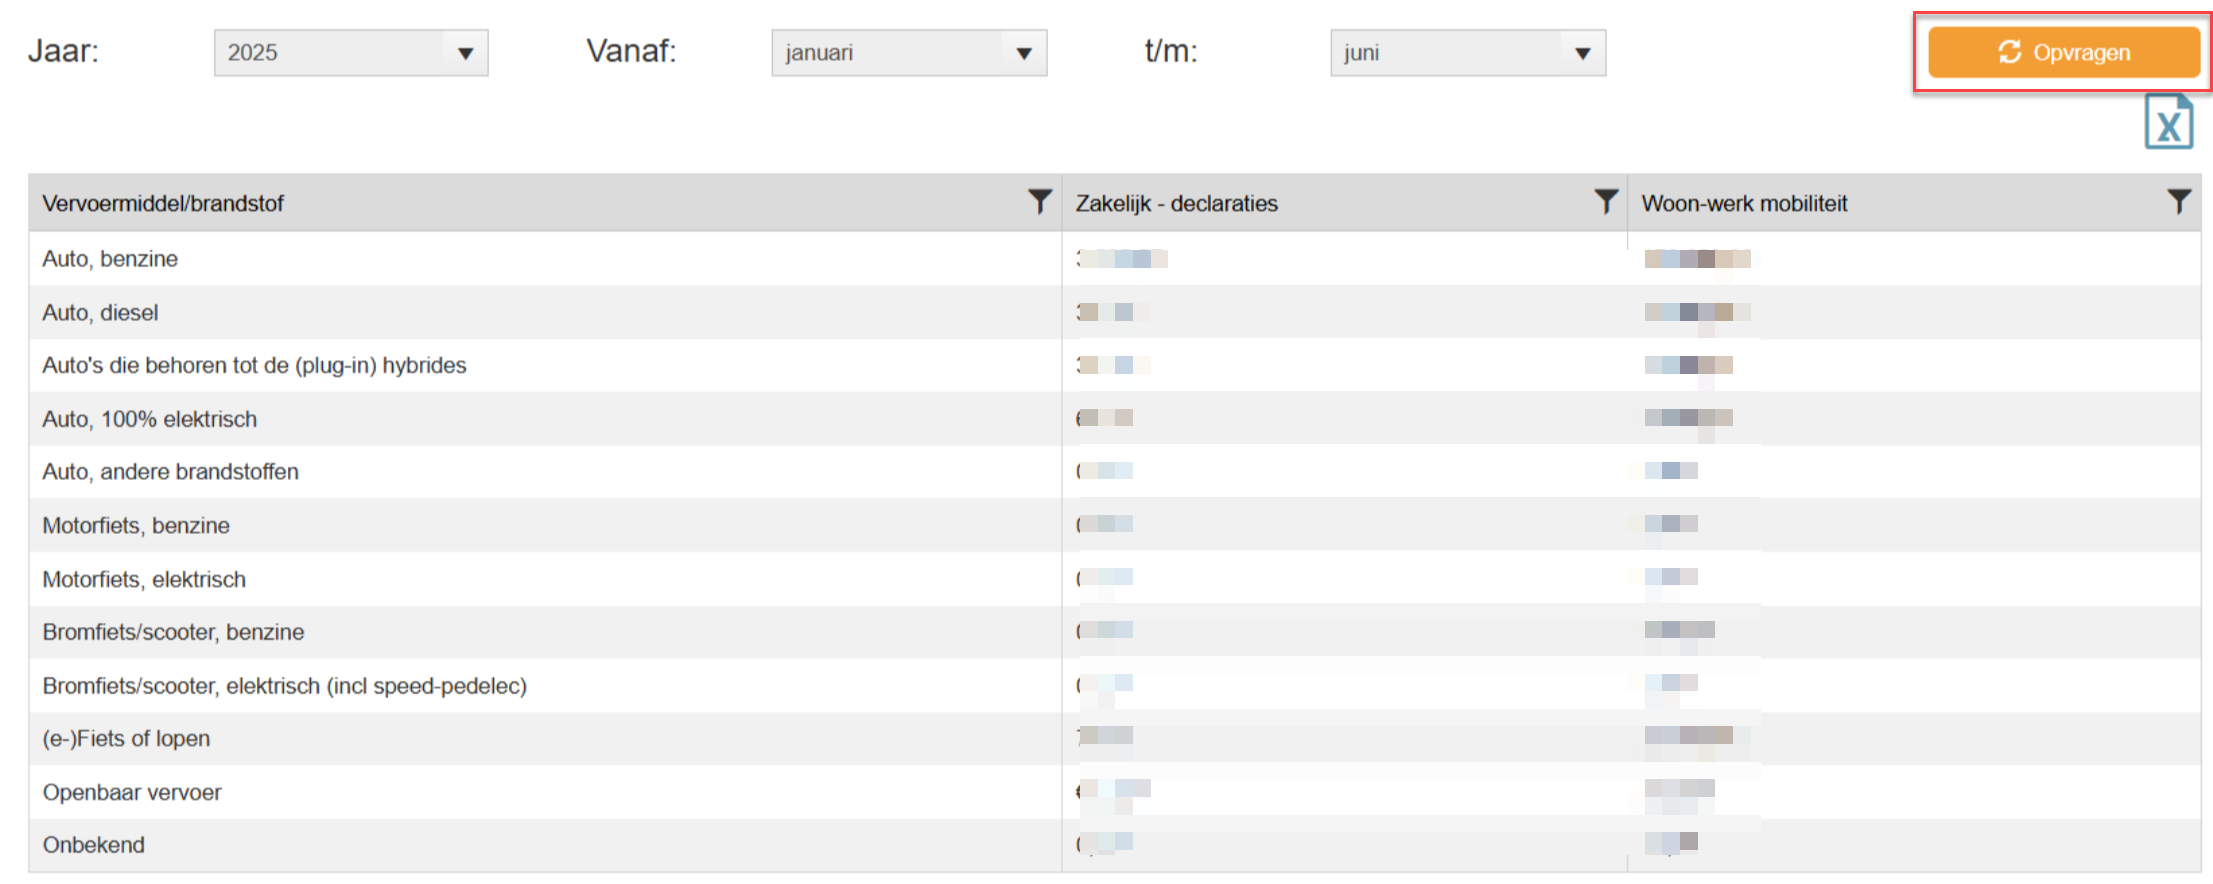Filter the Vervoermiddel/brandstof column
Image resolution: width=2213 pixels, height=884 pixels.
coord(1040,202)
